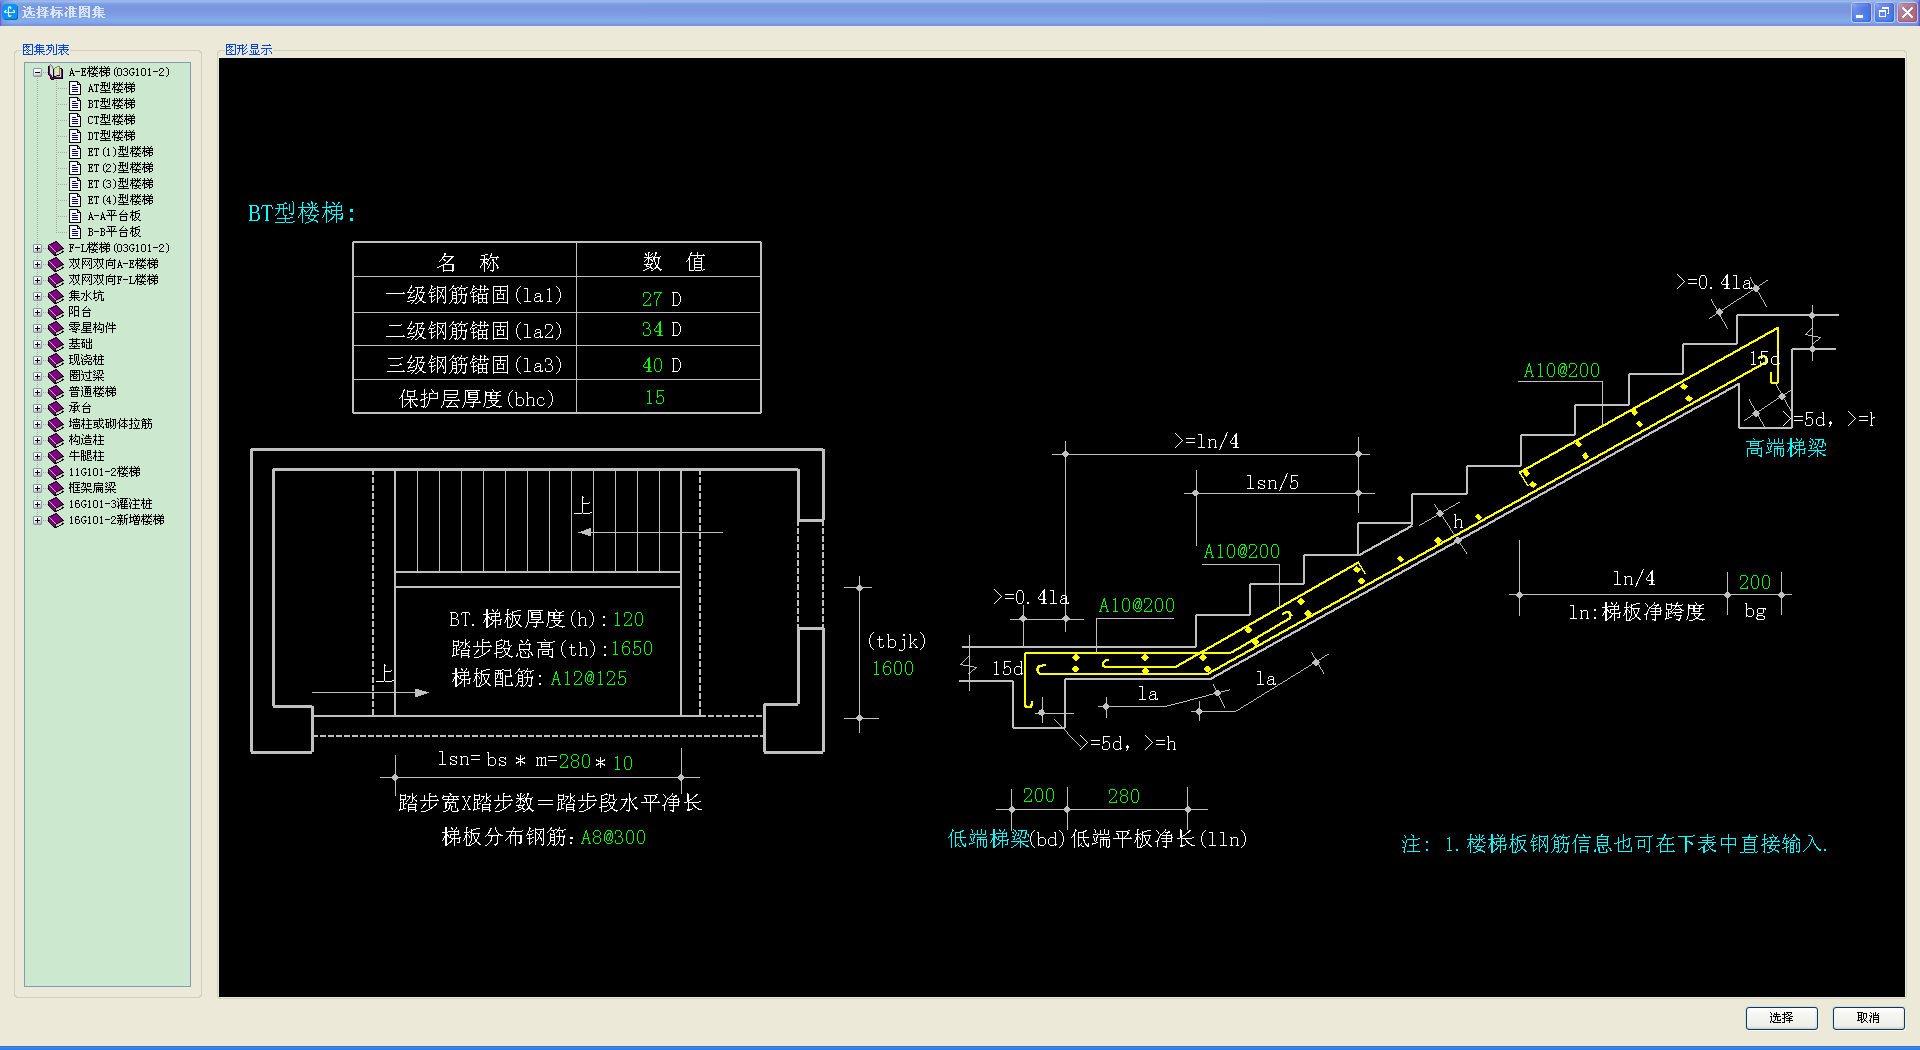Select the 16G101-2新增楼梯 label
Image resolution: width=1920 pixels, height=1050 pixels.
(x=116, y=520)
